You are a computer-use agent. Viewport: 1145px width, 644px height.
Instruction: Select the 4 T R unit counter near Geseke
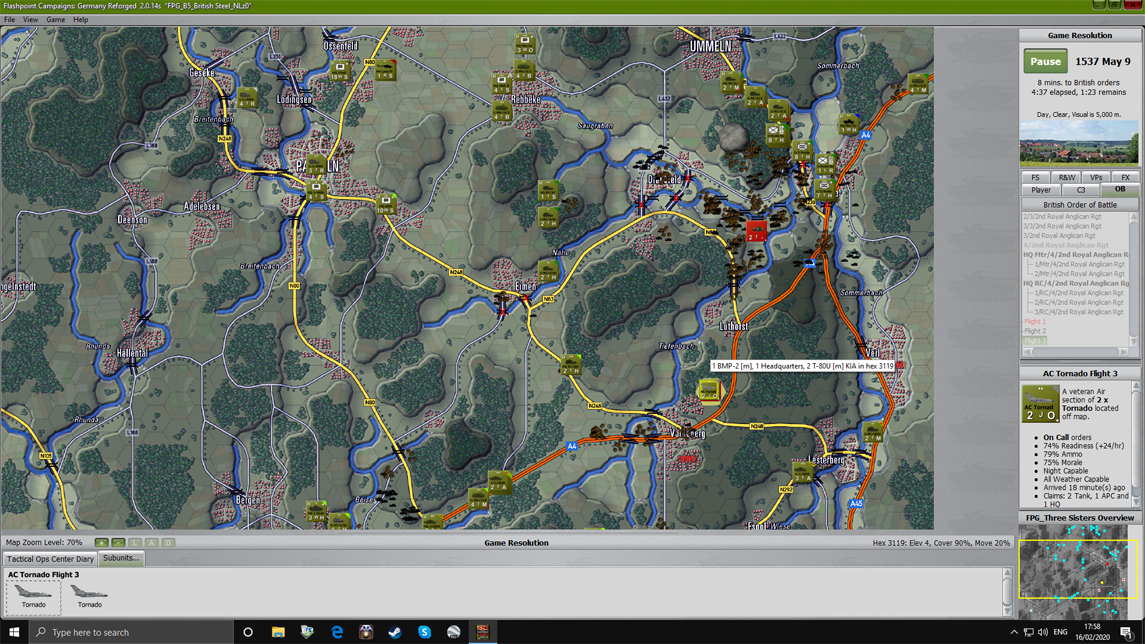click(247, 99)
